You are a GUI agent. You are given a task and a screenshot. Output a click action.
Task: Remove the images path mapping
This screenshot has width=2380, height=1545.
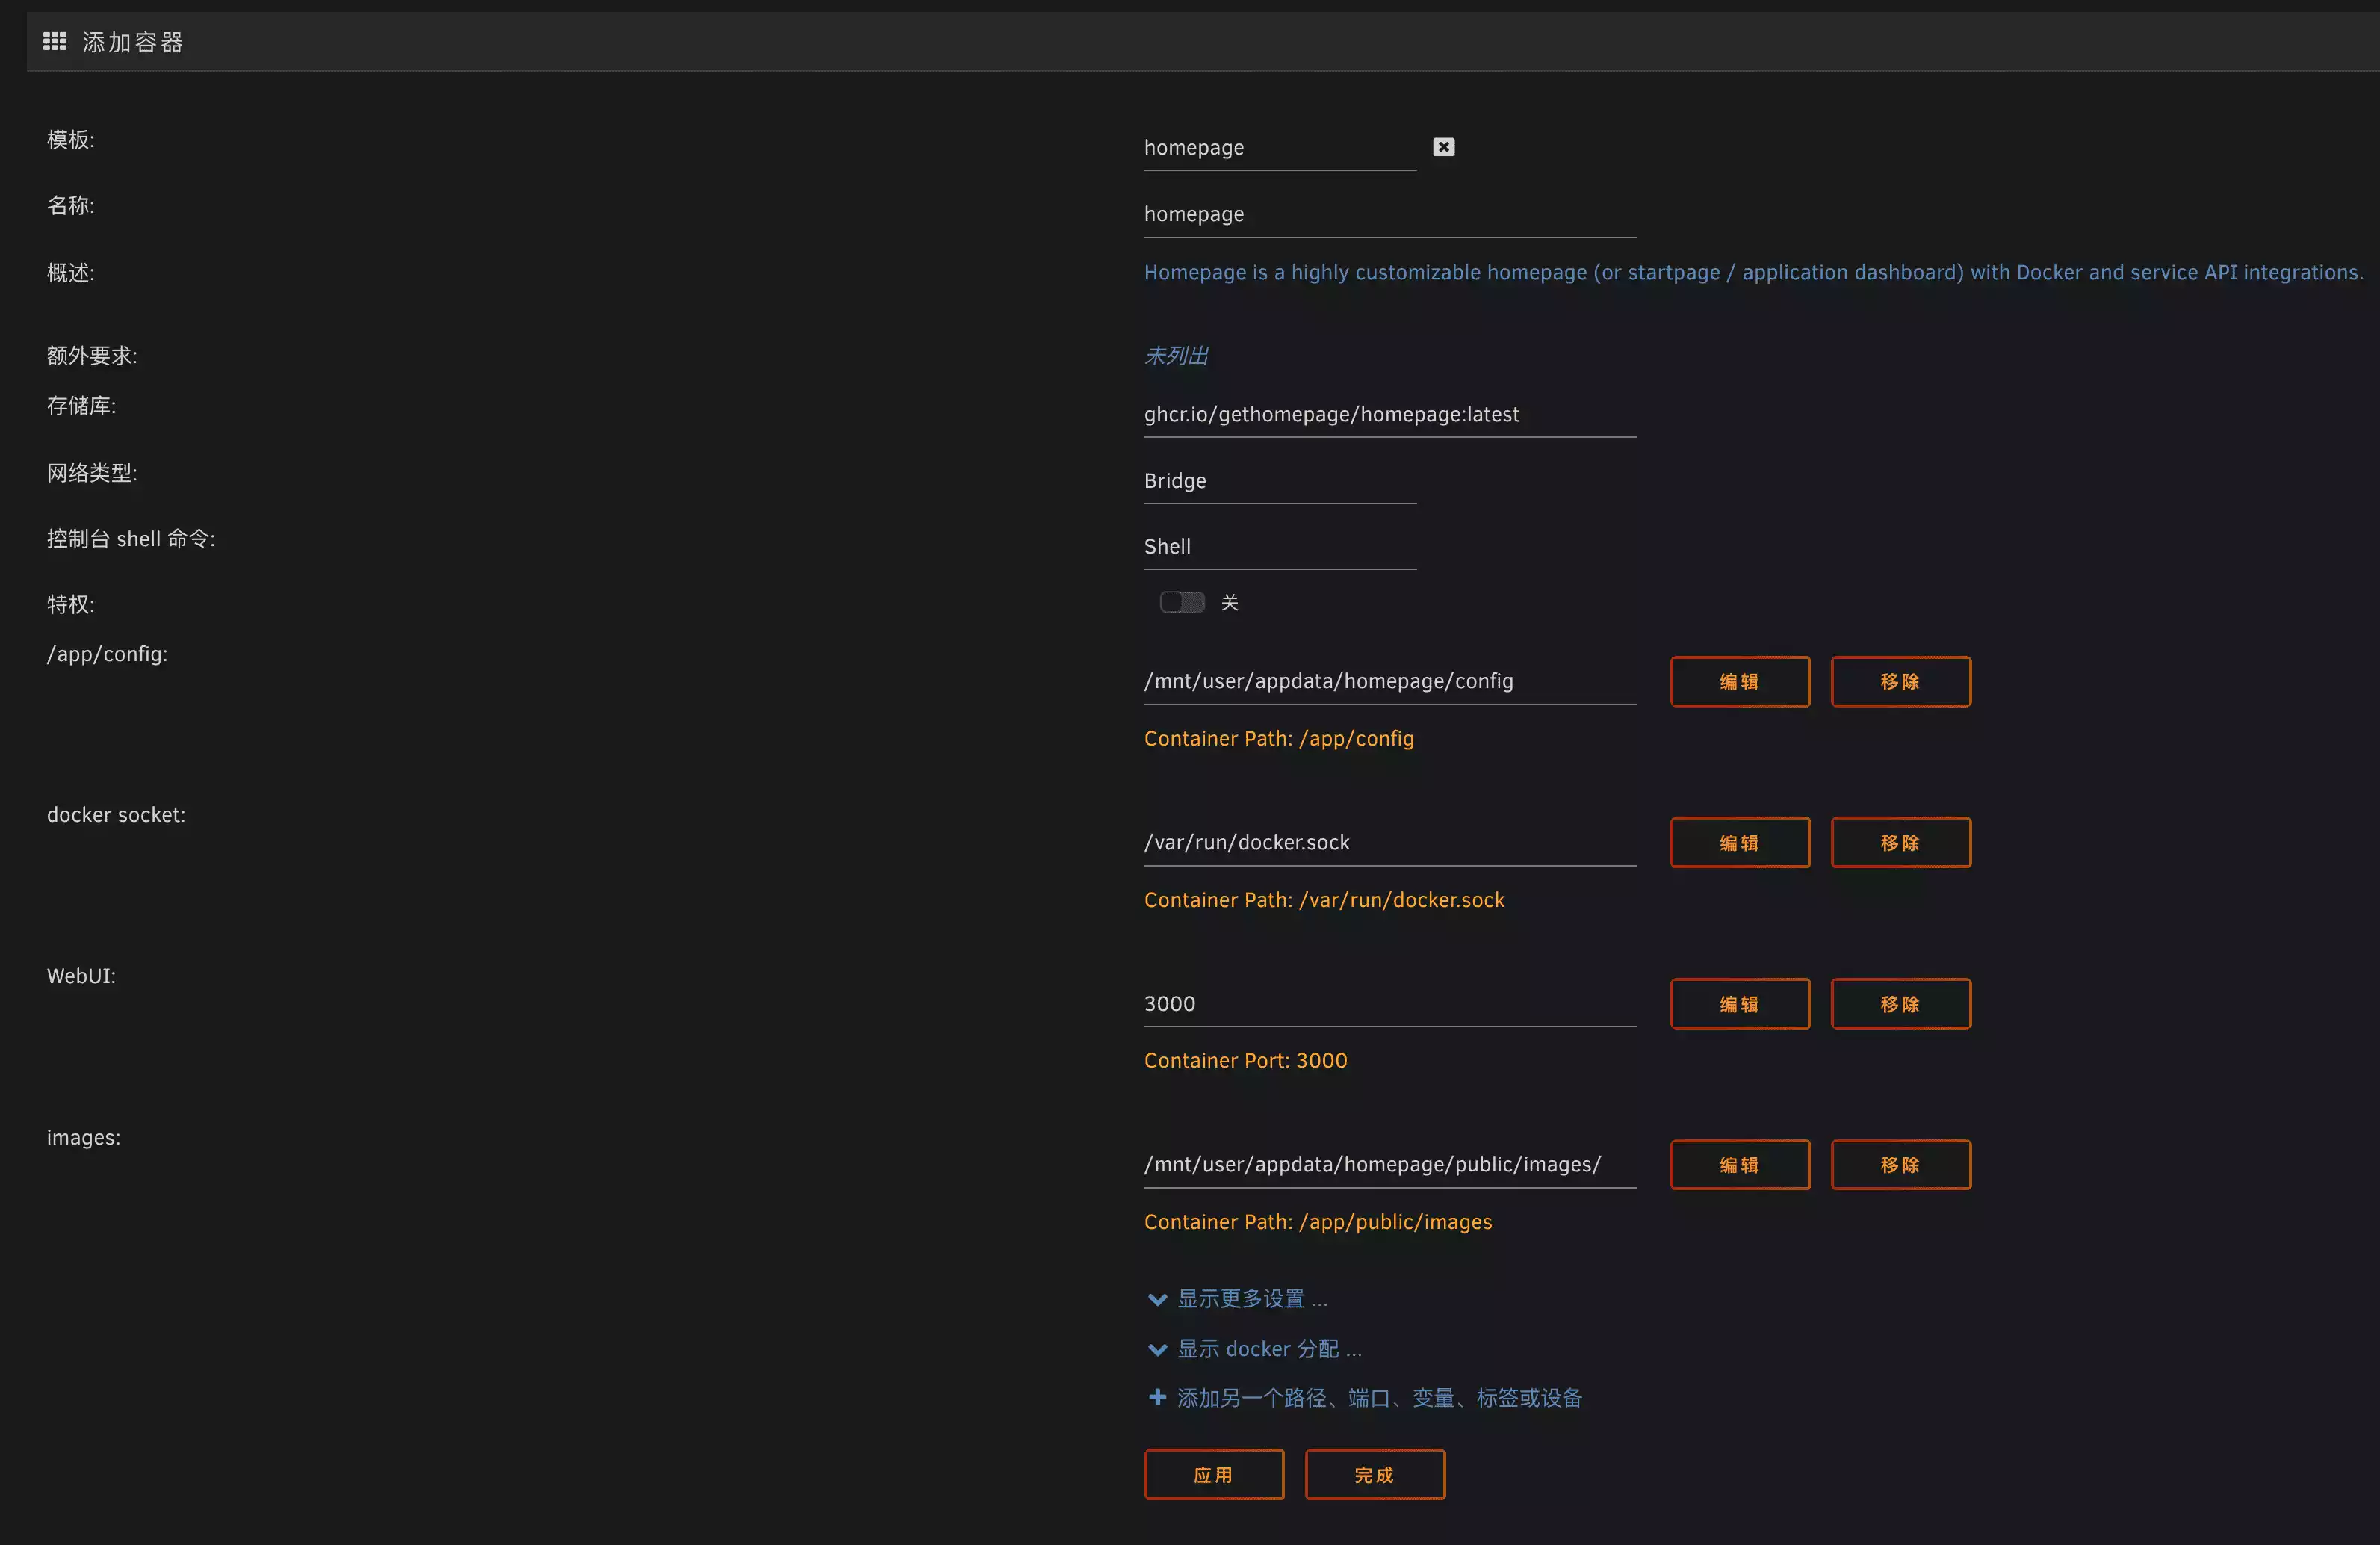pos(1900,1165)
